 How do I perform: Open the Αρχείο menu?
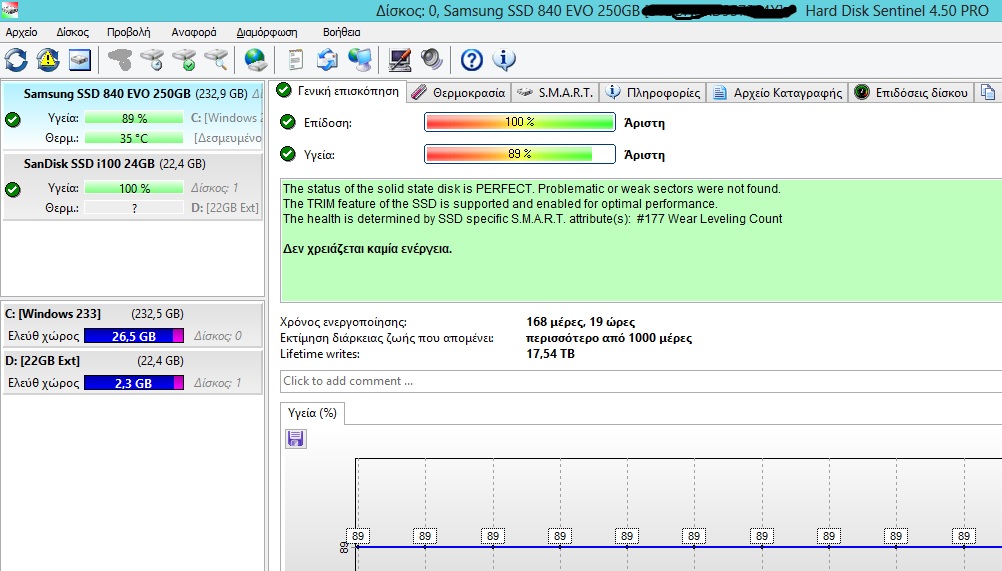21,32
